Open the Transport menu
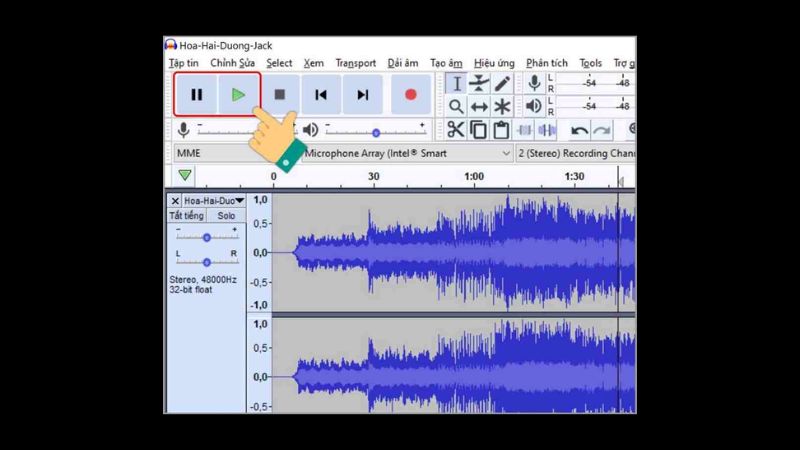This screenshot has width=800, height=450. (356, 63)
